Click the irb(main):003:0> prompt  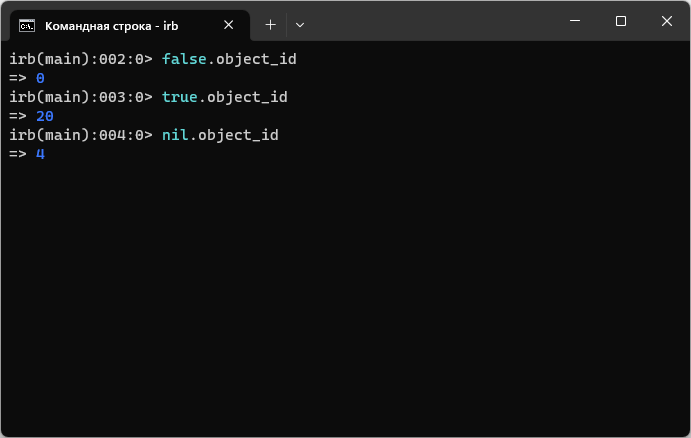click(x=80, y=97)
